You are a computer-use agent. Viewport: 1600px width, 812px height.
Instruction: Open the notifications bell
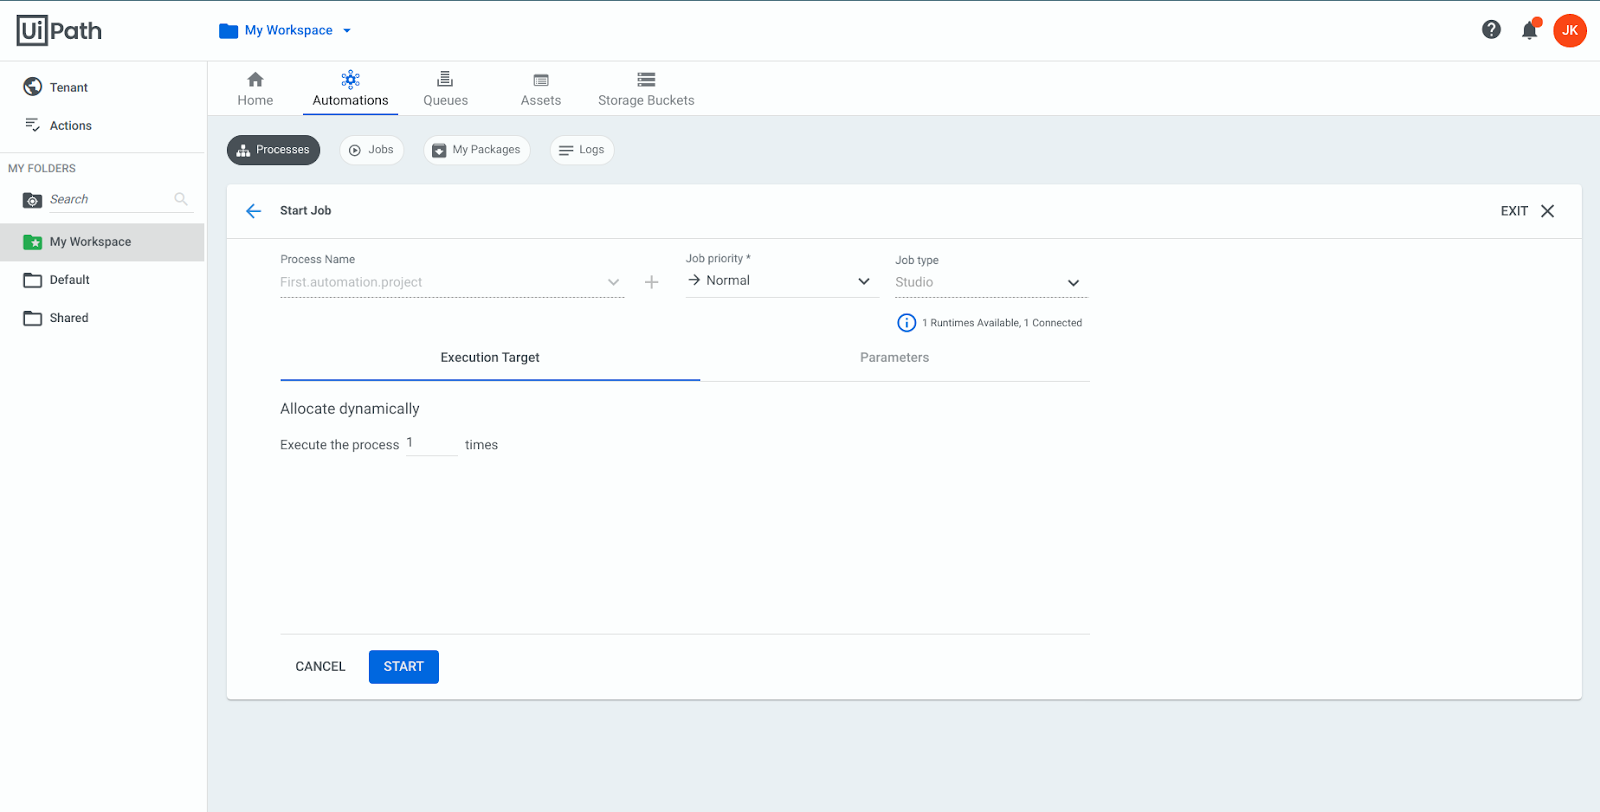(x=1529, y=30)
